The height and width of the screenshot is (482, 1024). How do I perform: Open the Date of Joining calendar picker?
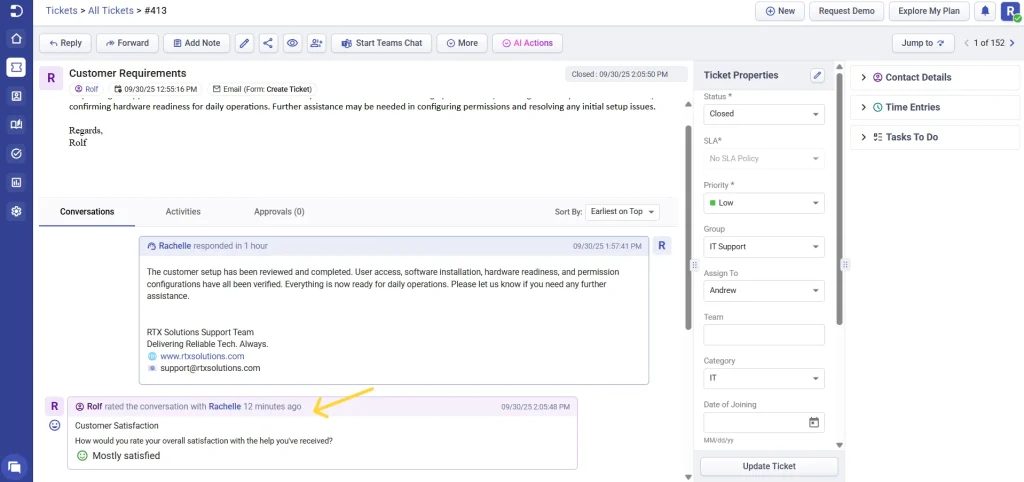pos(814,423)
